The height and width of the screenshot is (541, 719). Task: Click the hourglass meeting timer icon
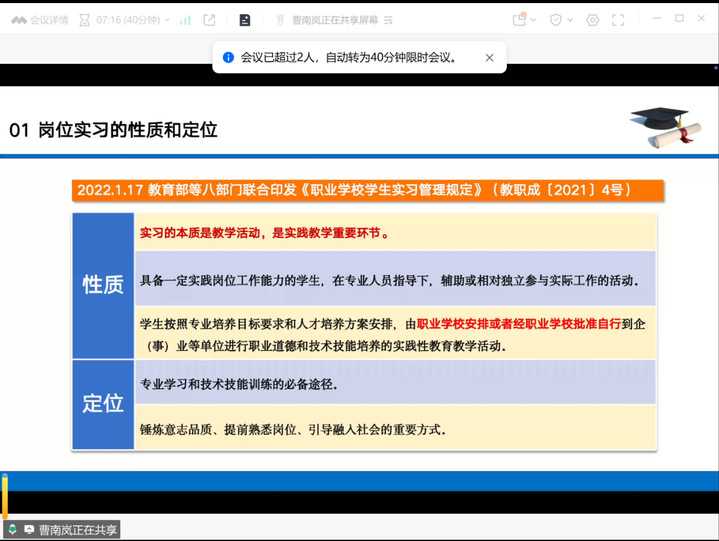point(86,19)
